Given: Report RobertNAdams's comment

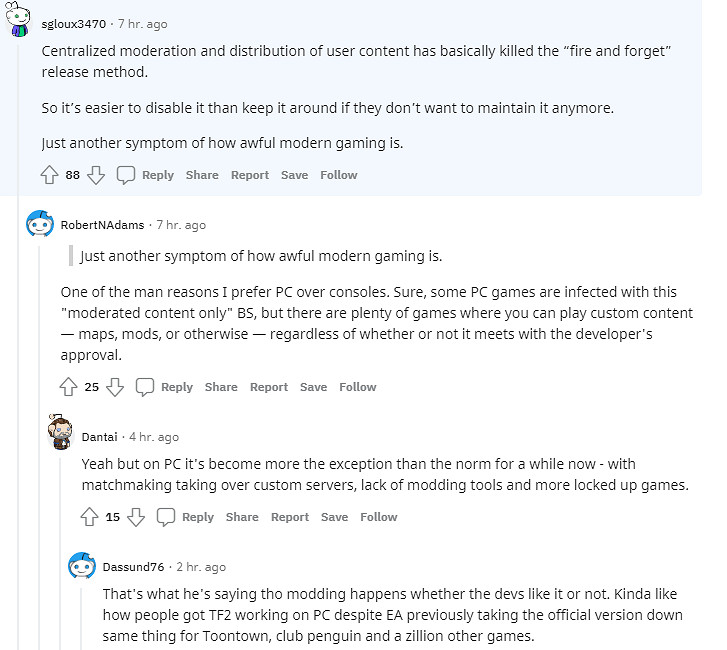Looking at the screenshot, I should pyautogui.click(x=269, y=387).
